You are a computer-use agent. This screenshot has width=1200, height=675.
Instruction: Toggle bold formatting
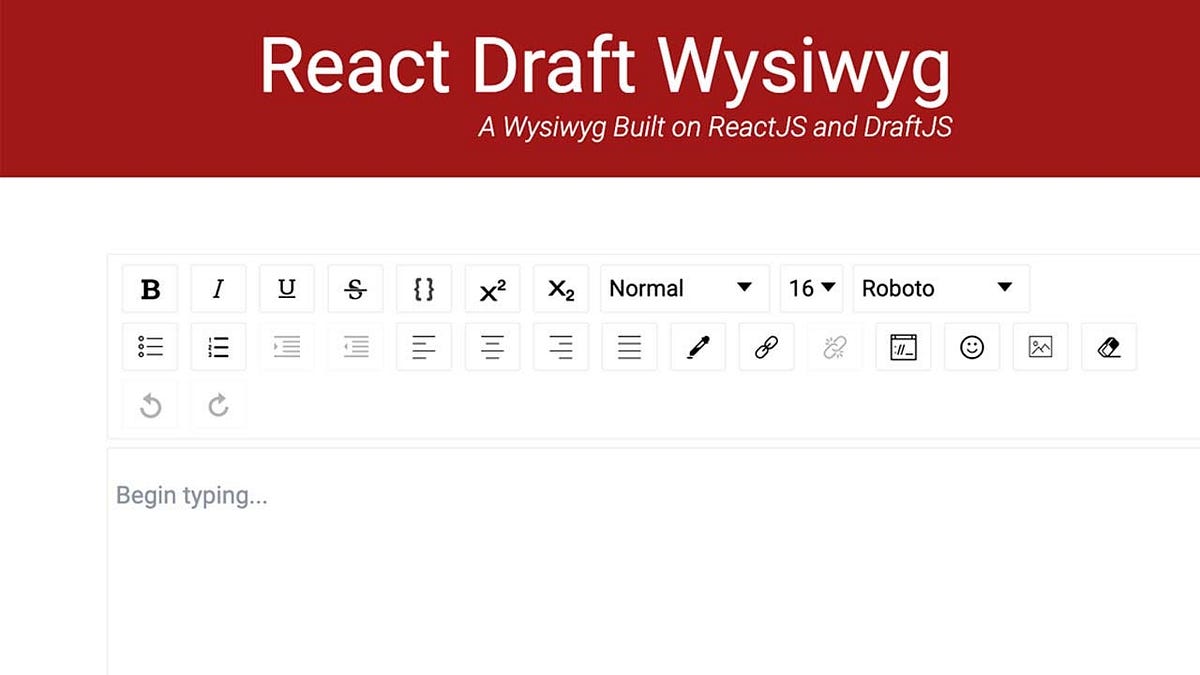pyautogui.click(x=149, y=288)
